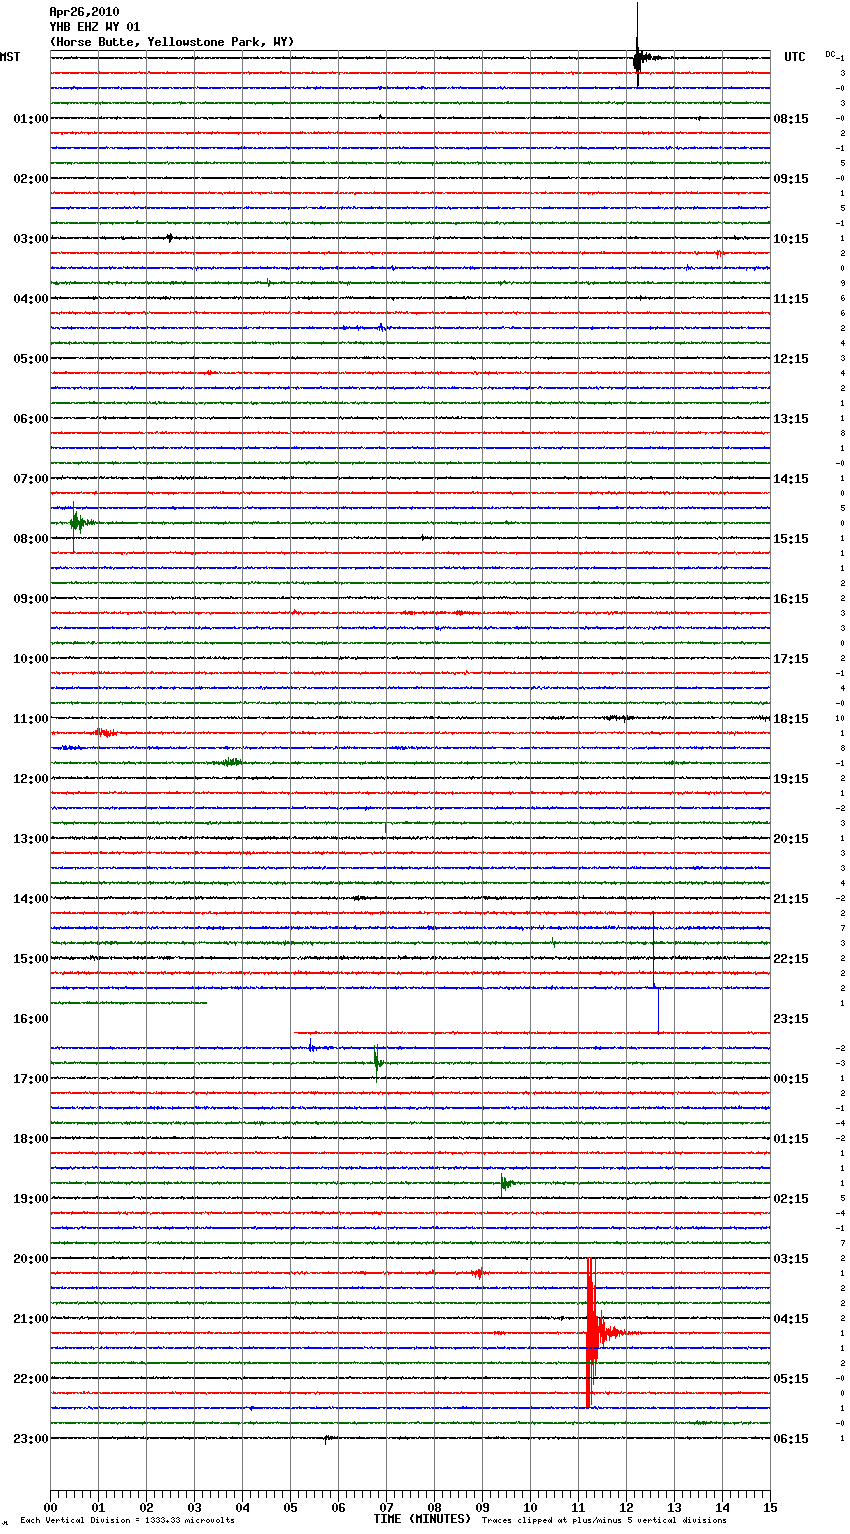This screenshot has height=1534, width=850.
Task: Click the vertical division 1333.33 microvolts note
Action: [x=127, y=1521]
